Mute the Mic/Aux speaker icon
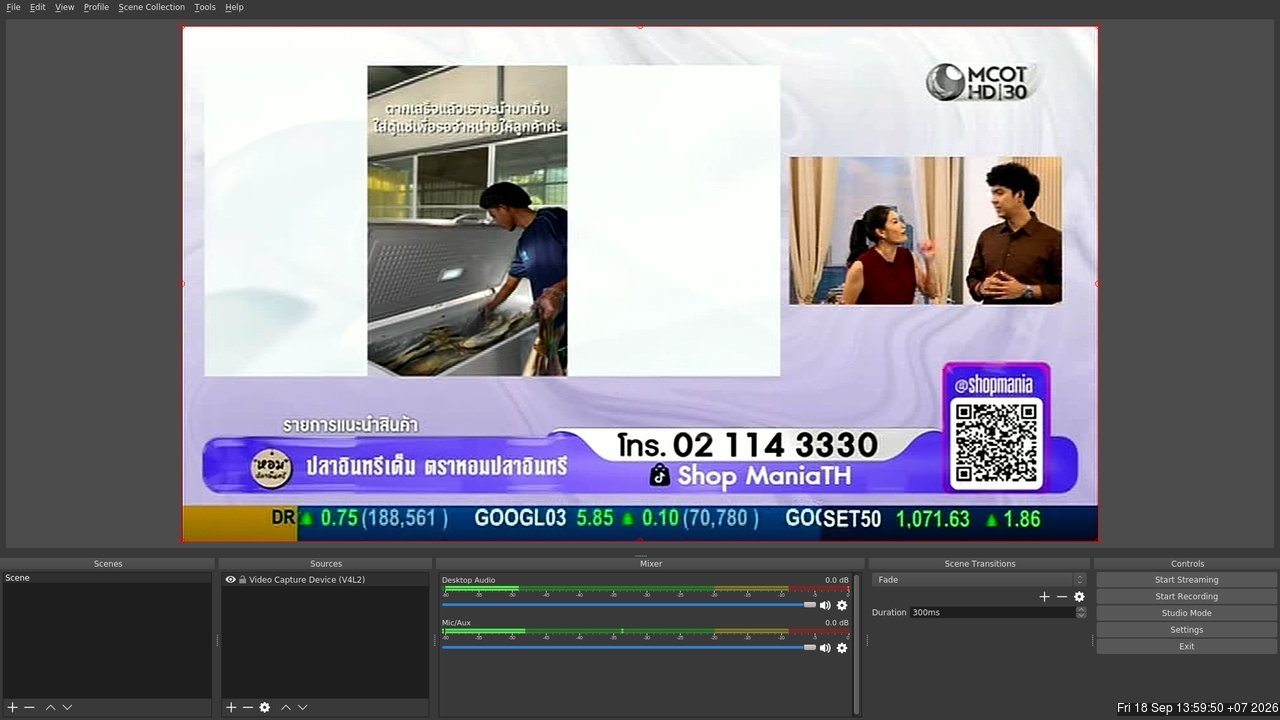Viewport: 1280px width, 720px height. (x=825, y=648)
